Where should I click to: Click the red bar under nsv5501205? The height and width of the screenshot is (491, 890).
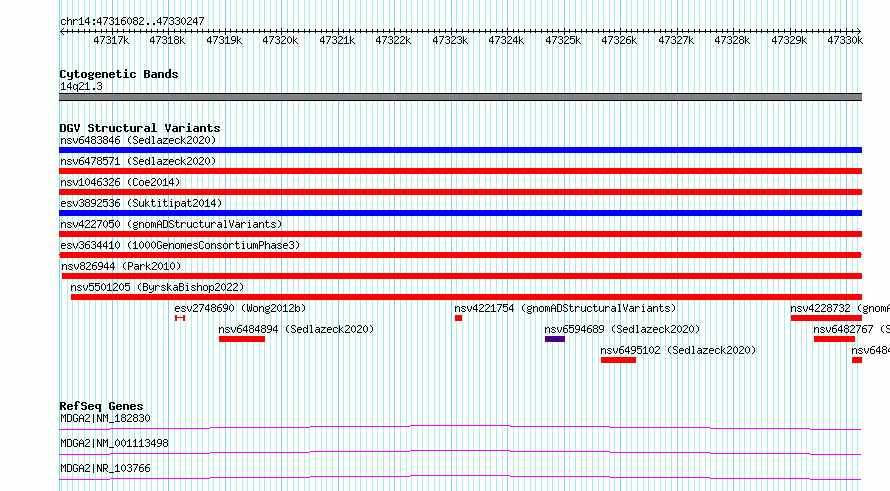pyautogui.click(x=467, y=297)
